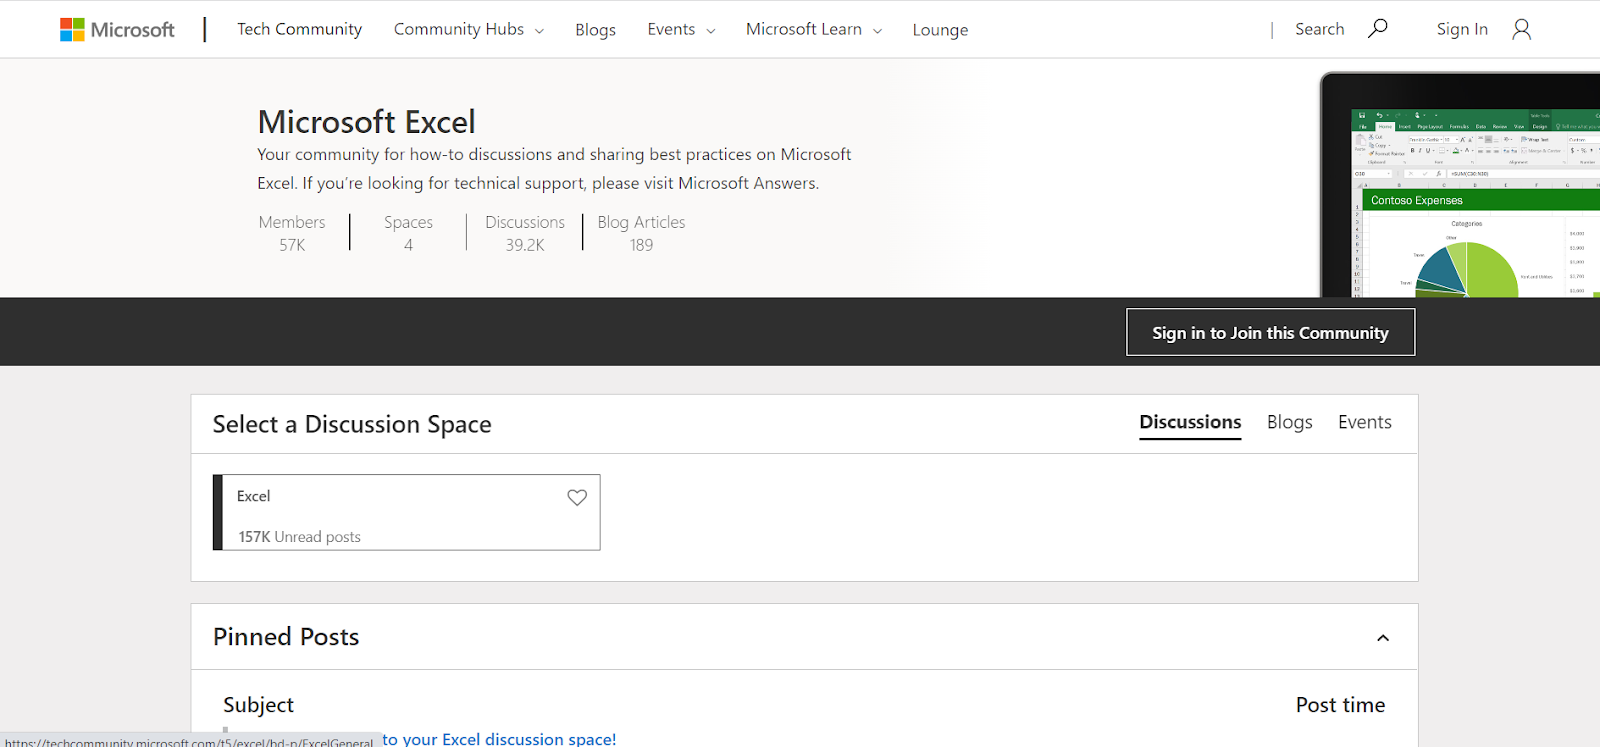This screenshot has width=1600, height=747.
Task: Switch to the Blogs tab in the discussion panel
Action: [1289, 422]
